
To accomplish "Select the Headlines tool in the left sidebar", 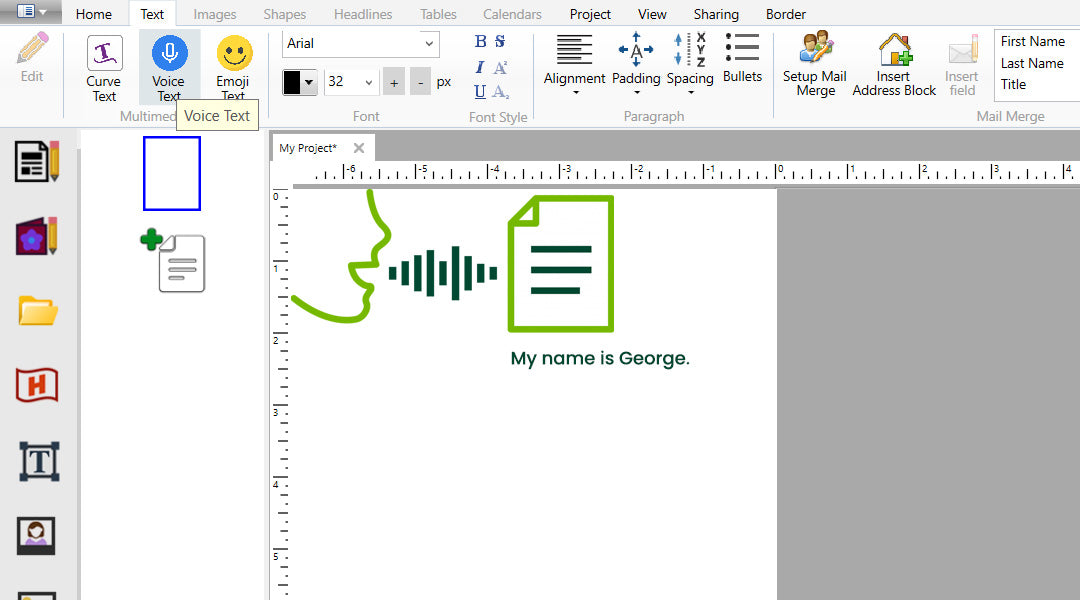I will click(36, 385).
